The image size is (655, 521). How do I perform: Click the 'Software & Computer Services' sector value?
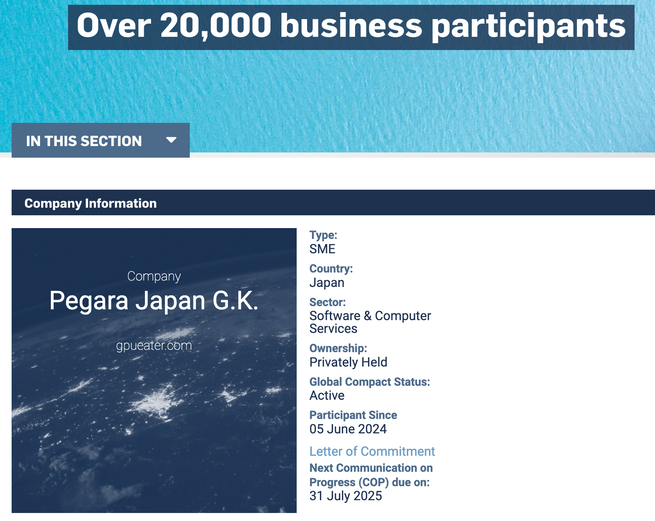point(370,322)
